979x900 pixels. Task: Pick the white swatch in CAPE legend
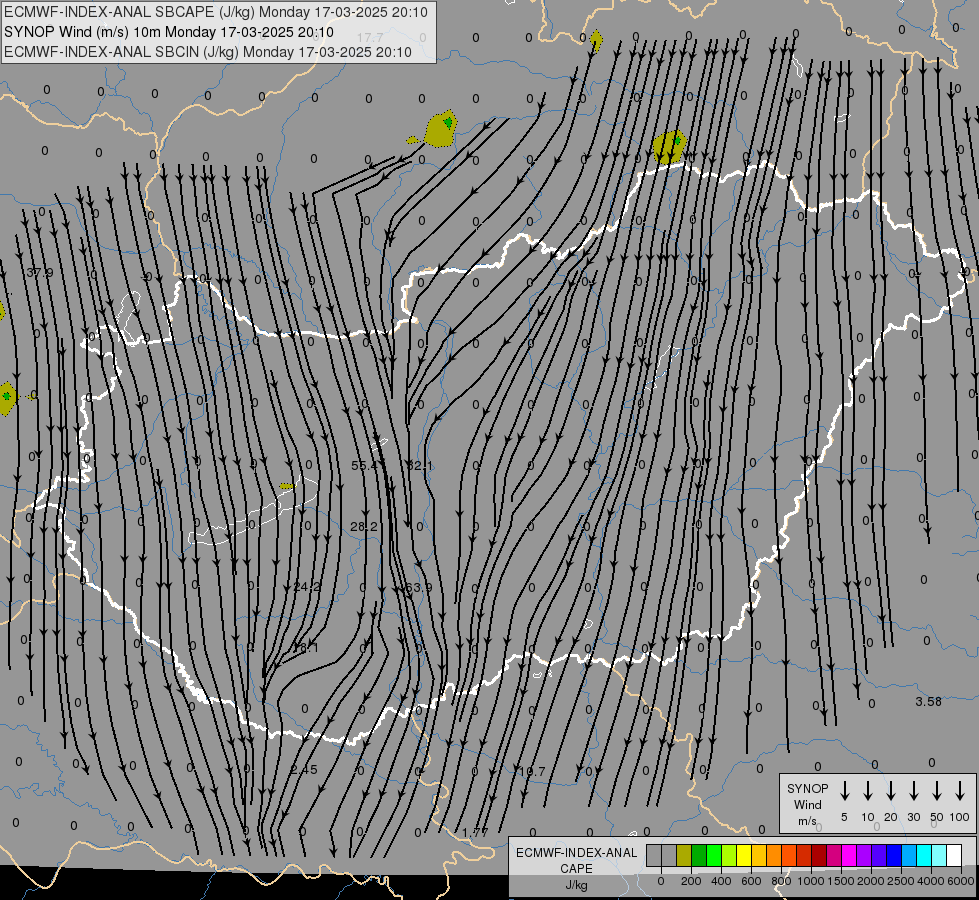tap(953, 856)
